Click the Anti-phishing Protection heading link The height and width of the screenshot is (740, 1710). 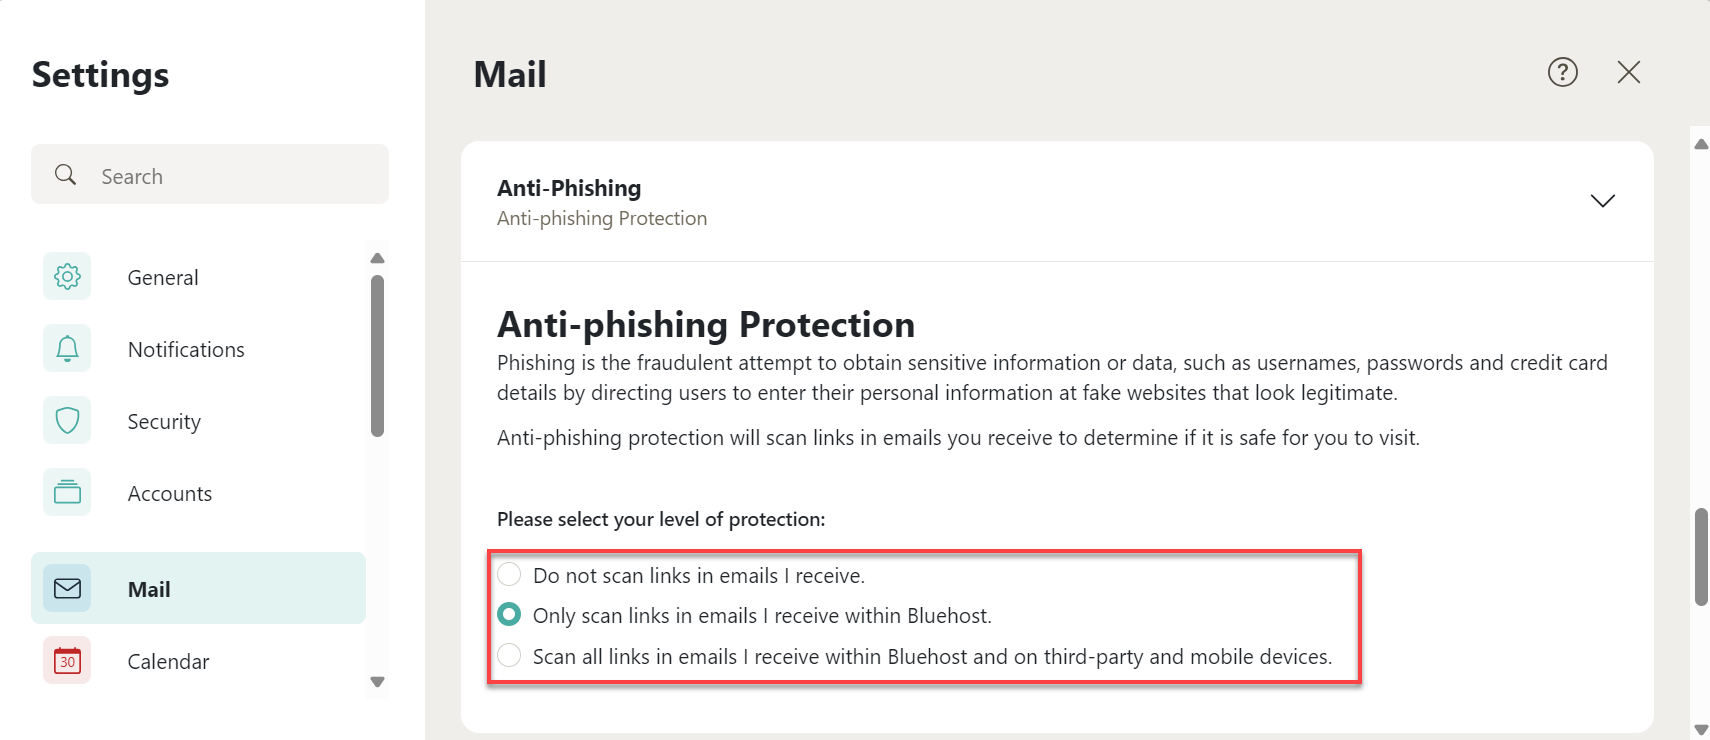tap(601, 217)
